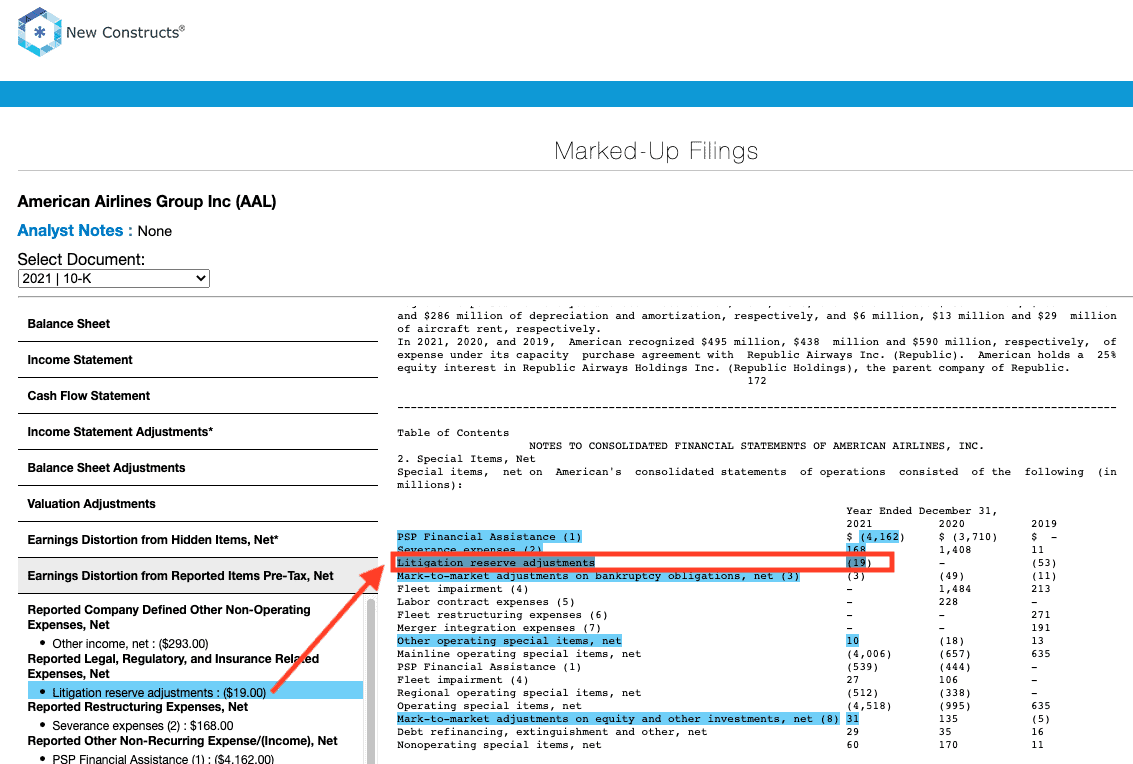
Task: Click 'Table of Contents' text in filing
Action: pyautogui.click(x=453, y=433)
